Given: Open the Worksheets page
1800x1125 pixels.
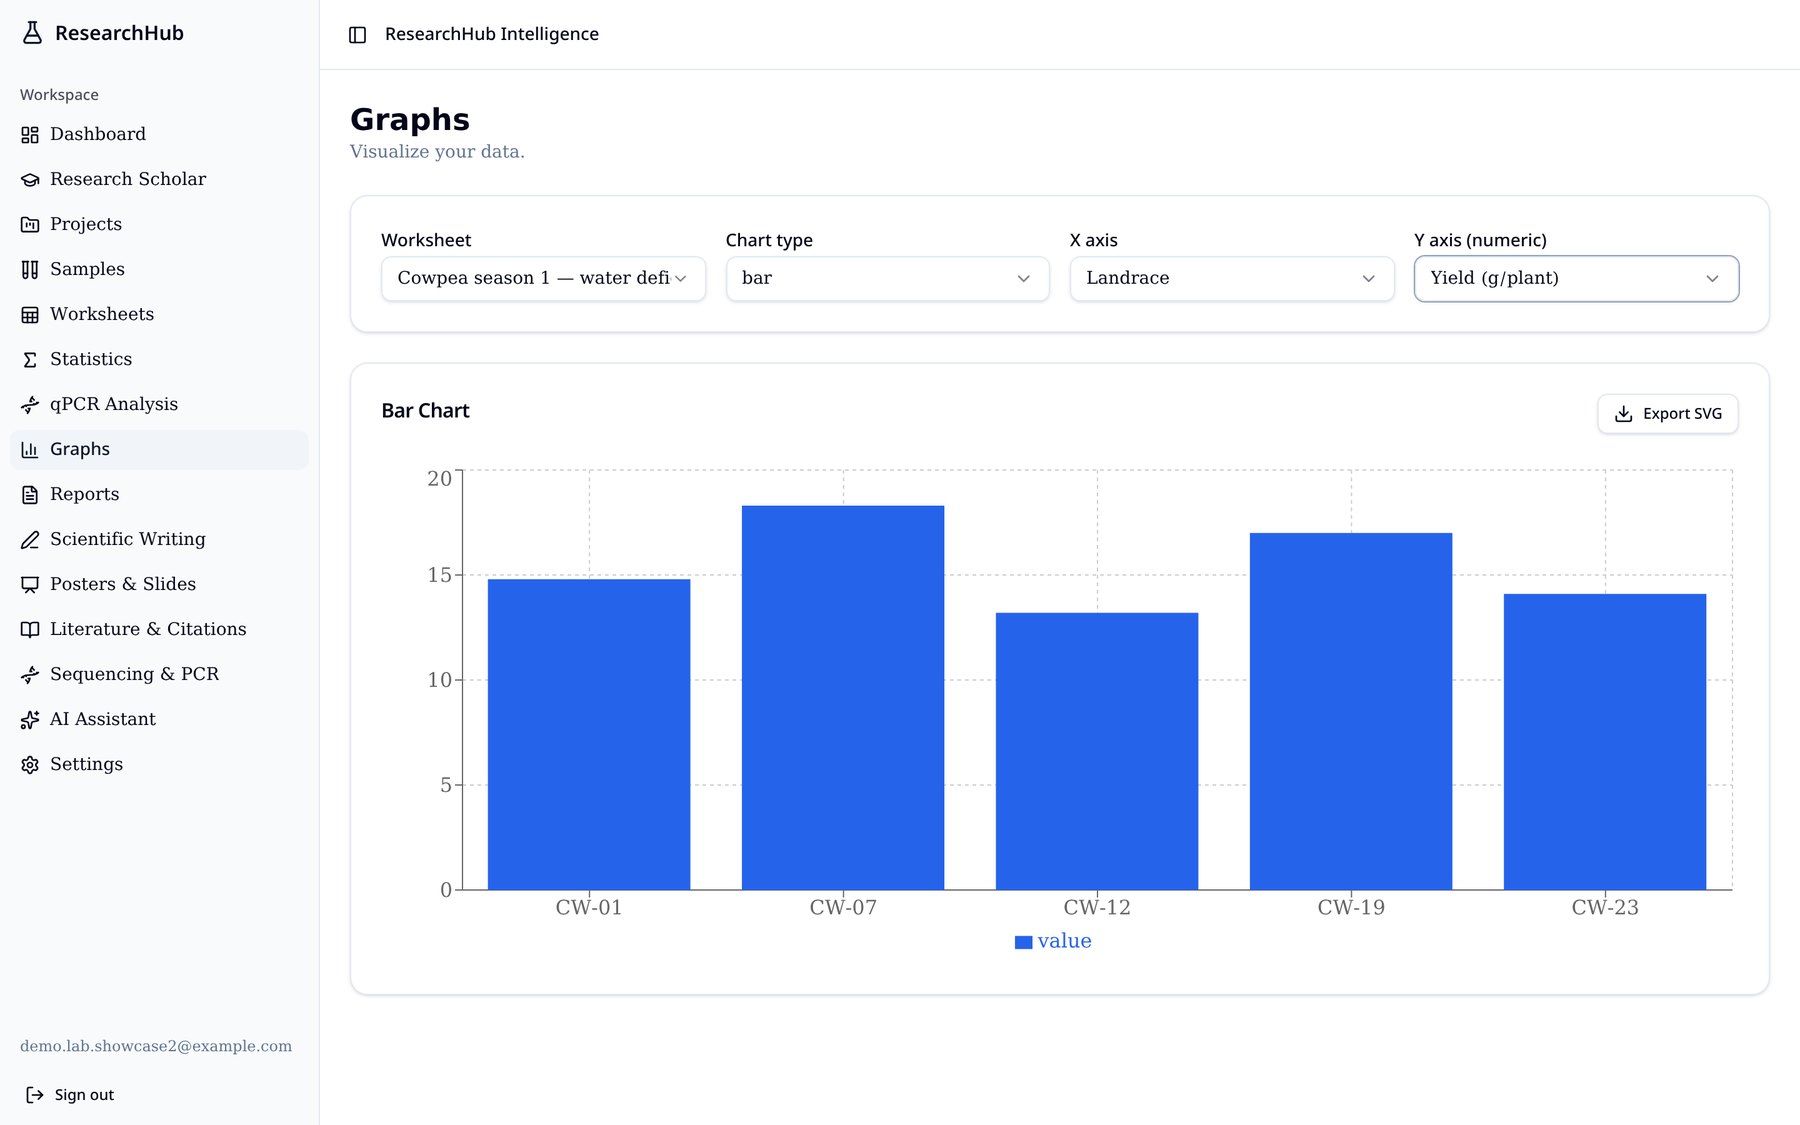Looking at the screenshot, I should (159, 315).
